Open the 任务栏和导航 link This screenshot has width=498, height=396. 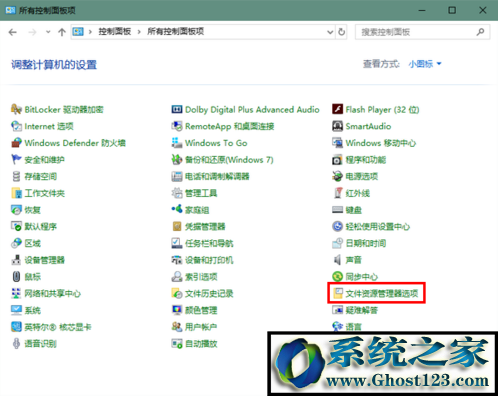coord(209,243)
